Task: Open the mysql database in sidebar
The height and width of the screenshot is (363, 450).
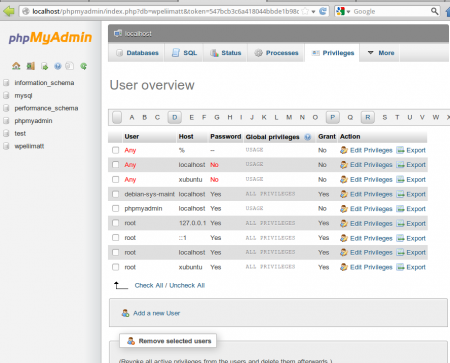Action: (x=23, y=95)
